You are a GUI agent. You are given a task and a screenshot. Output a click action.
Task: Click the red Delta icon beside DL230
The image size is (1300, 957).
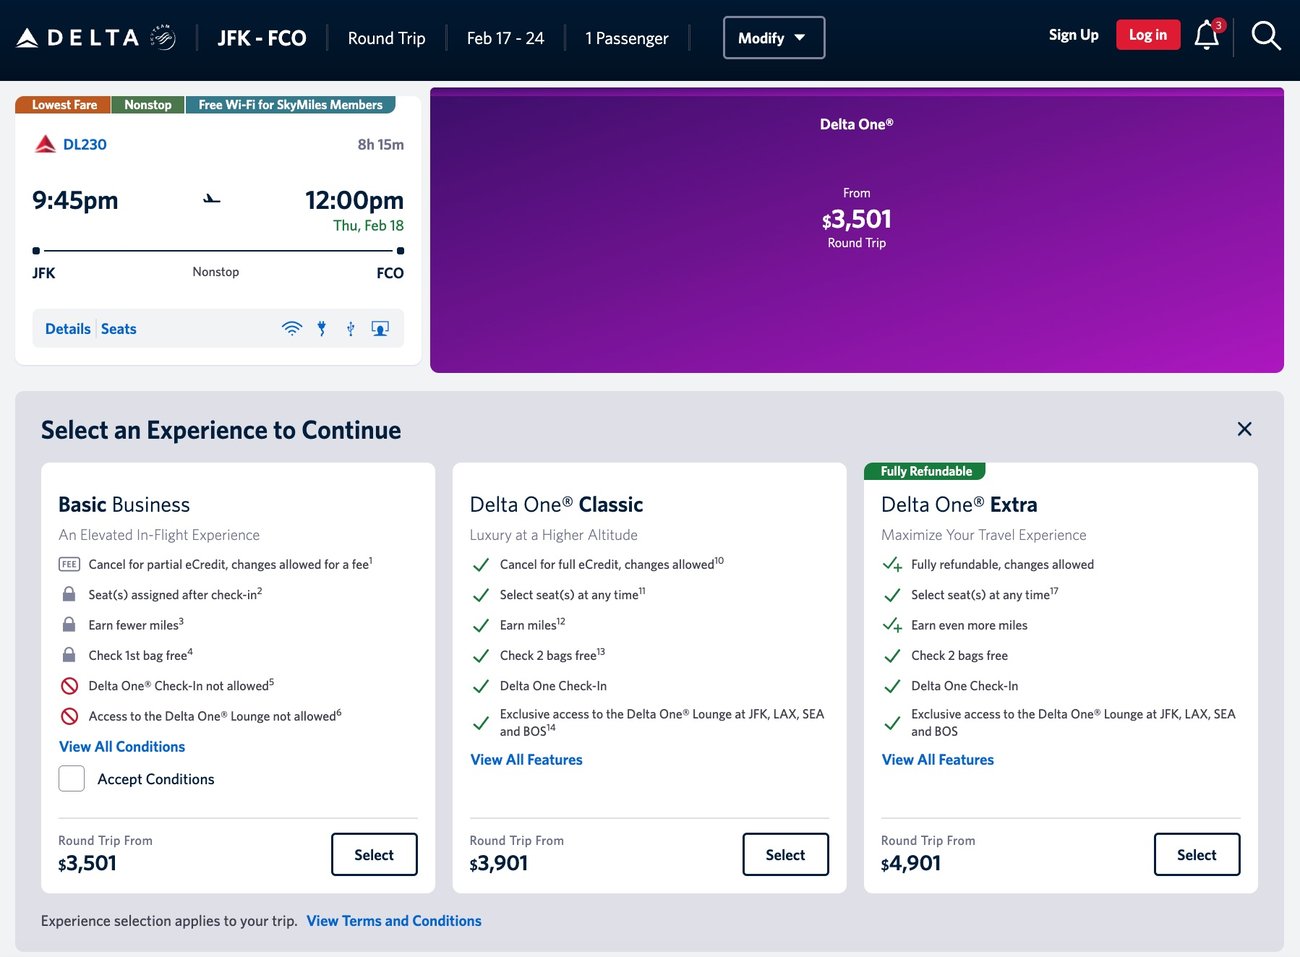click(45, 144)
